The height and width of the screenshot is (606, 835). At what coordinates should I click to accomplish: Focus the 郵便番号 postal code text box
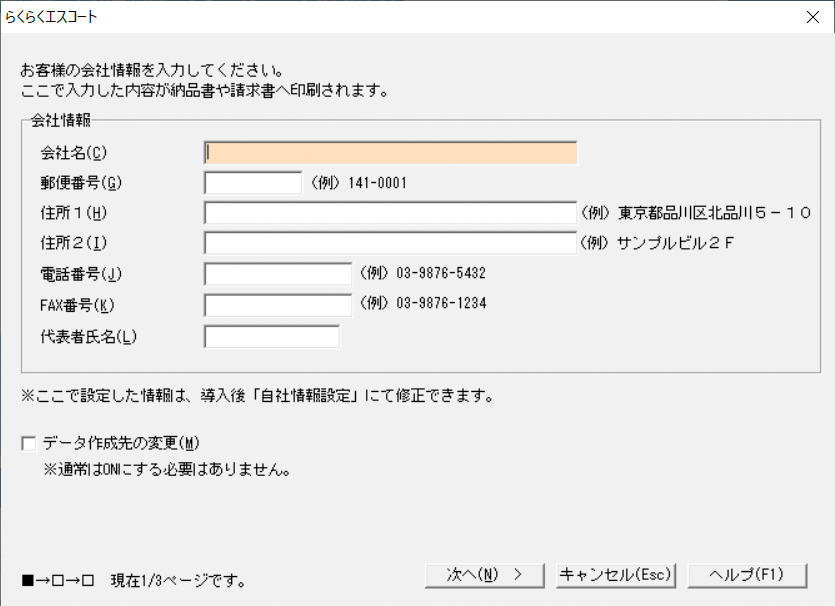coord(252,183)
